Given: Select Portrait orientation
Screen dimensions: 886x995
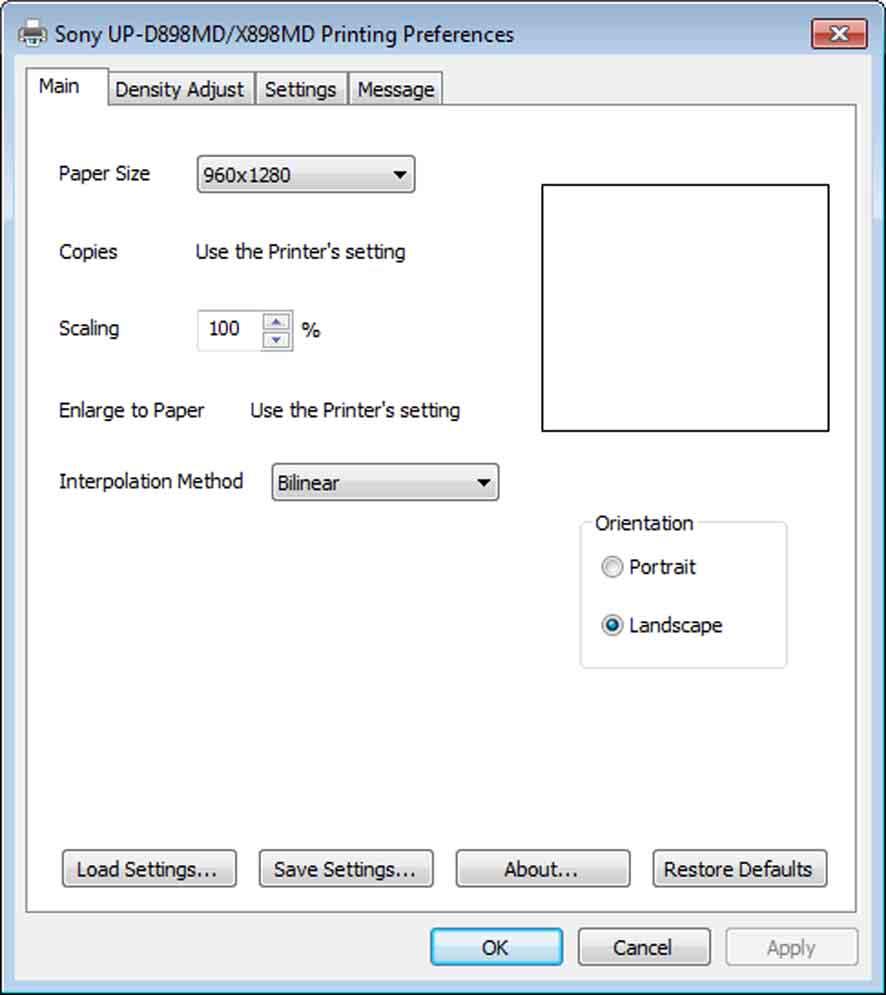Looking at the screenshot, I should click(649, 567).
